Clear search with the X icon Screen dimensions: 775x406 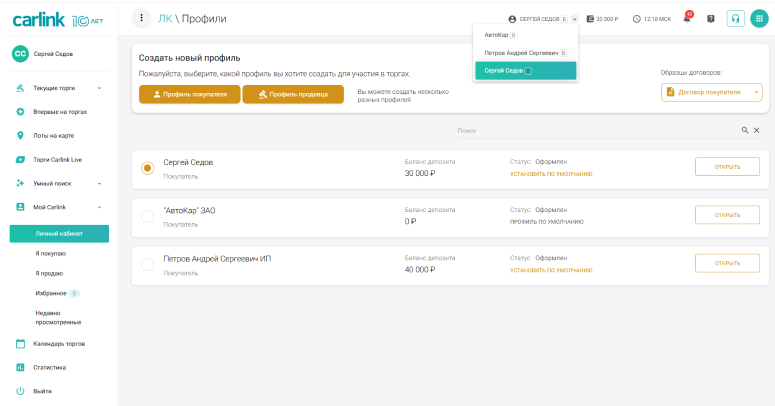tap(756, 130)
